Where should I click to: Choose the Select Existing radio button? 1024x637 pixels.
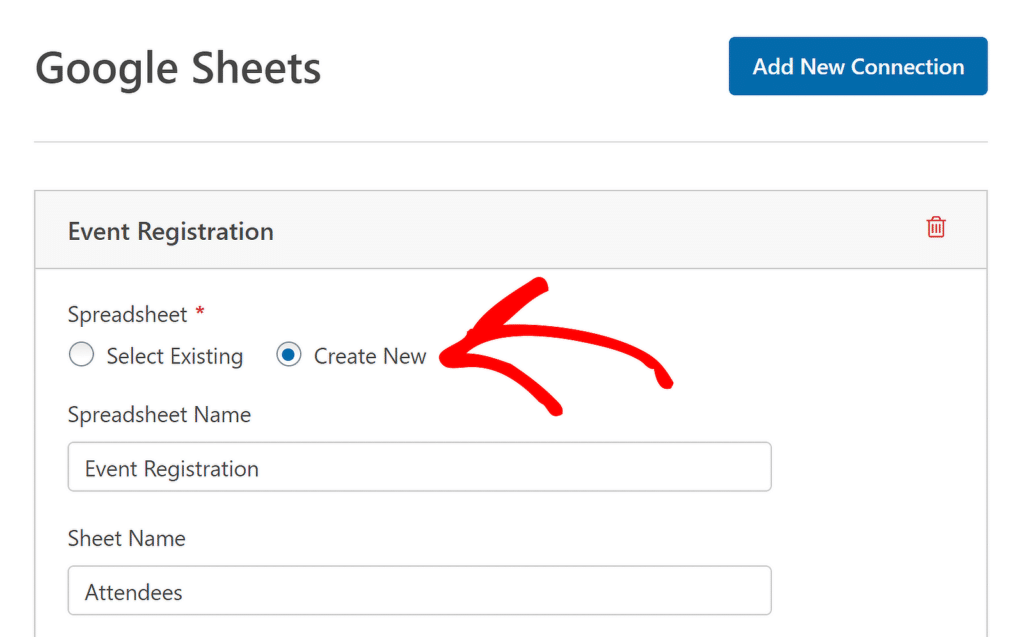82,355
